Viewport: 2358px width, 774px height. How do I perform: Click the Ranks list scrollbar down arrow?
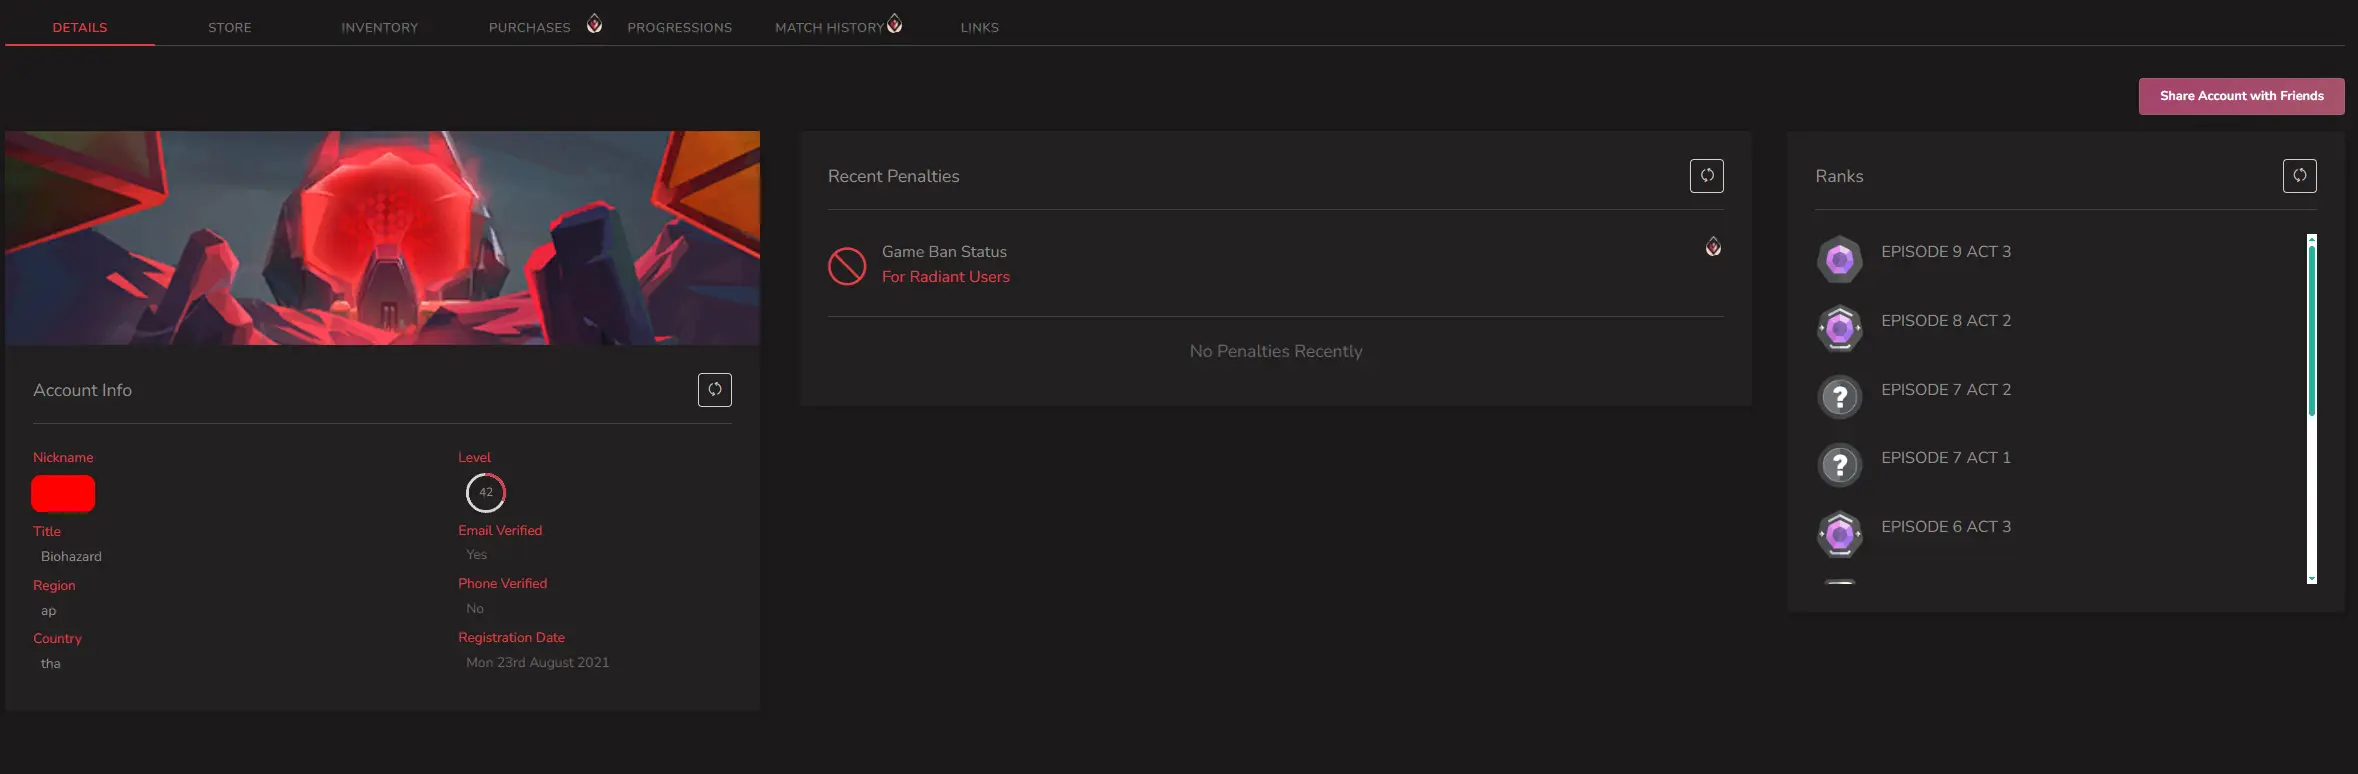point(2311,578)
